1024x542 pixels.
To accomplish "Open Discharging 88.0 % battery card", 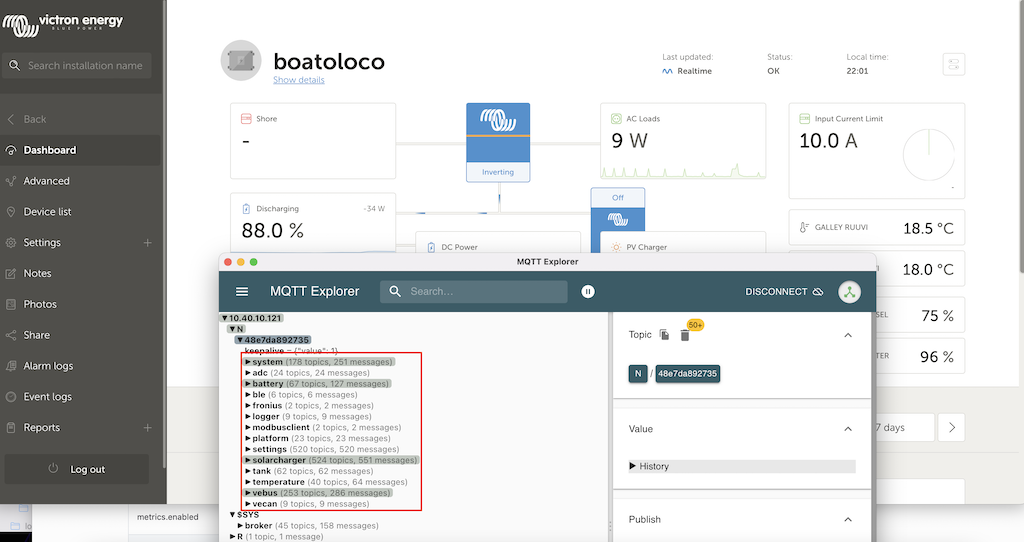I will (313, 222).
